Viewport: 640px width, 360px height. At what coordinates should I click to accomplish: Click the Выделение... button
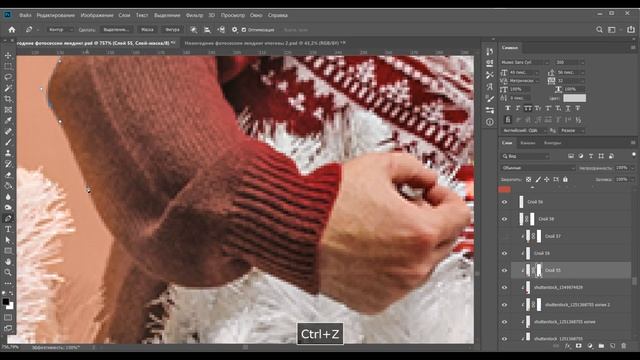116,30
